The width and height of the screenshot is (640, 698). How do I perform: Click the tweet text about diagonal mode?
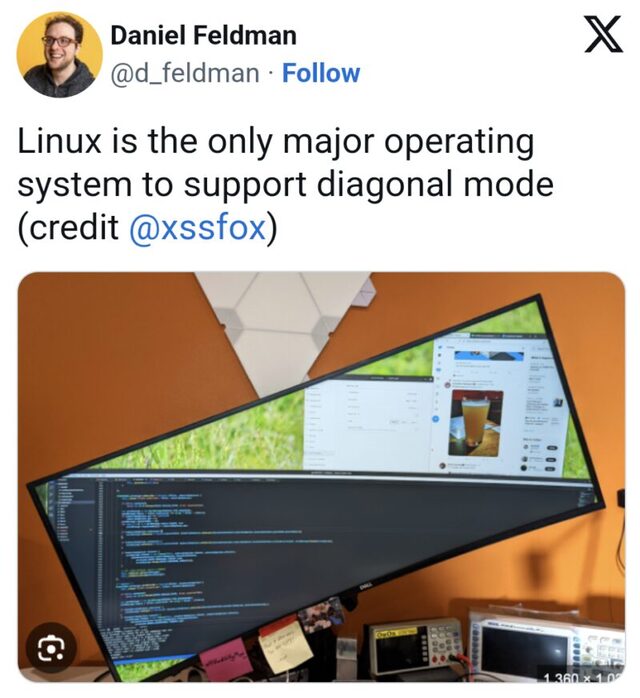tap(285, 184)
